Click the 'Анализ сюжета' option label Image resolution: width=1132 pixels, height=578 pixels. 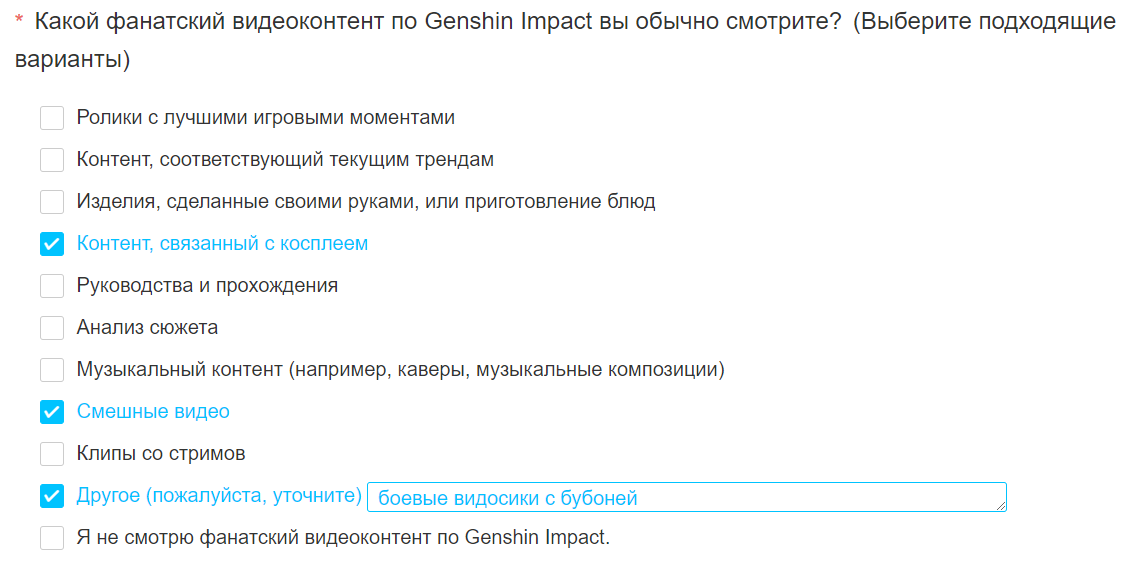[x=147, y=328]
